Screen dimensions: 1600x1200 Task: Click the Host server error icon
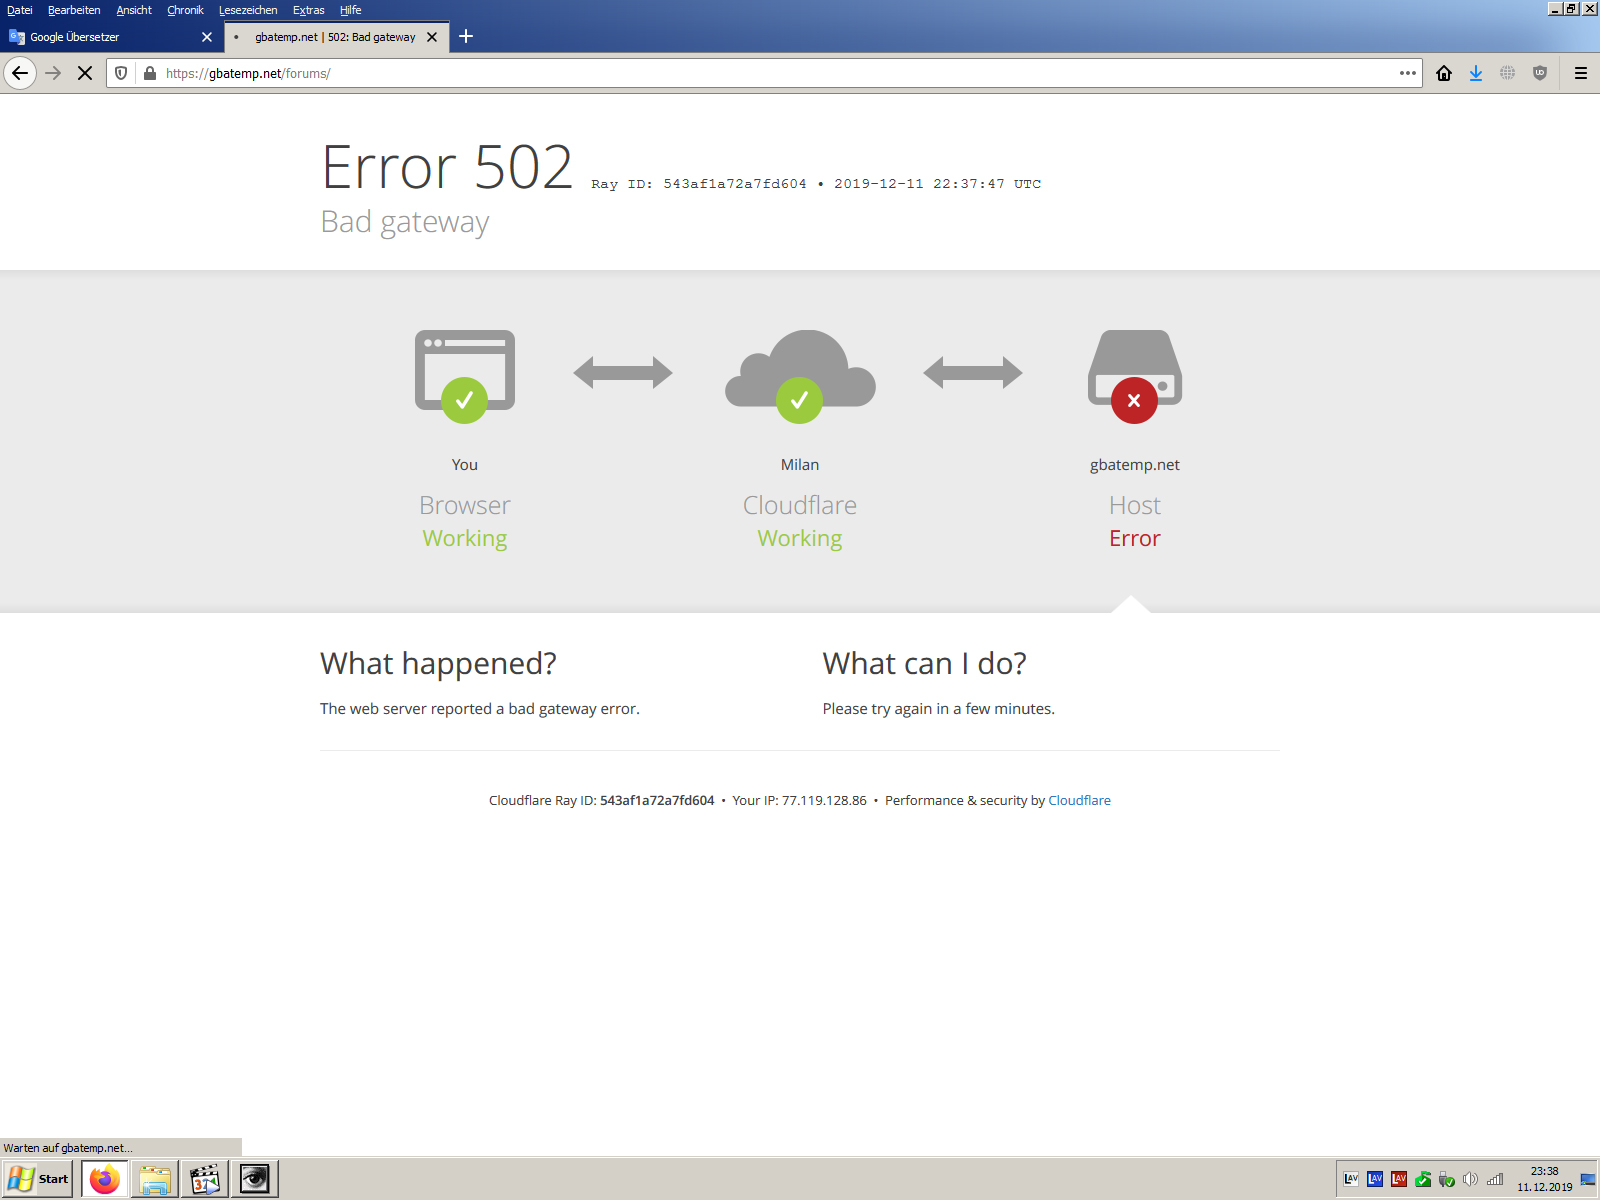[1135, 376]
